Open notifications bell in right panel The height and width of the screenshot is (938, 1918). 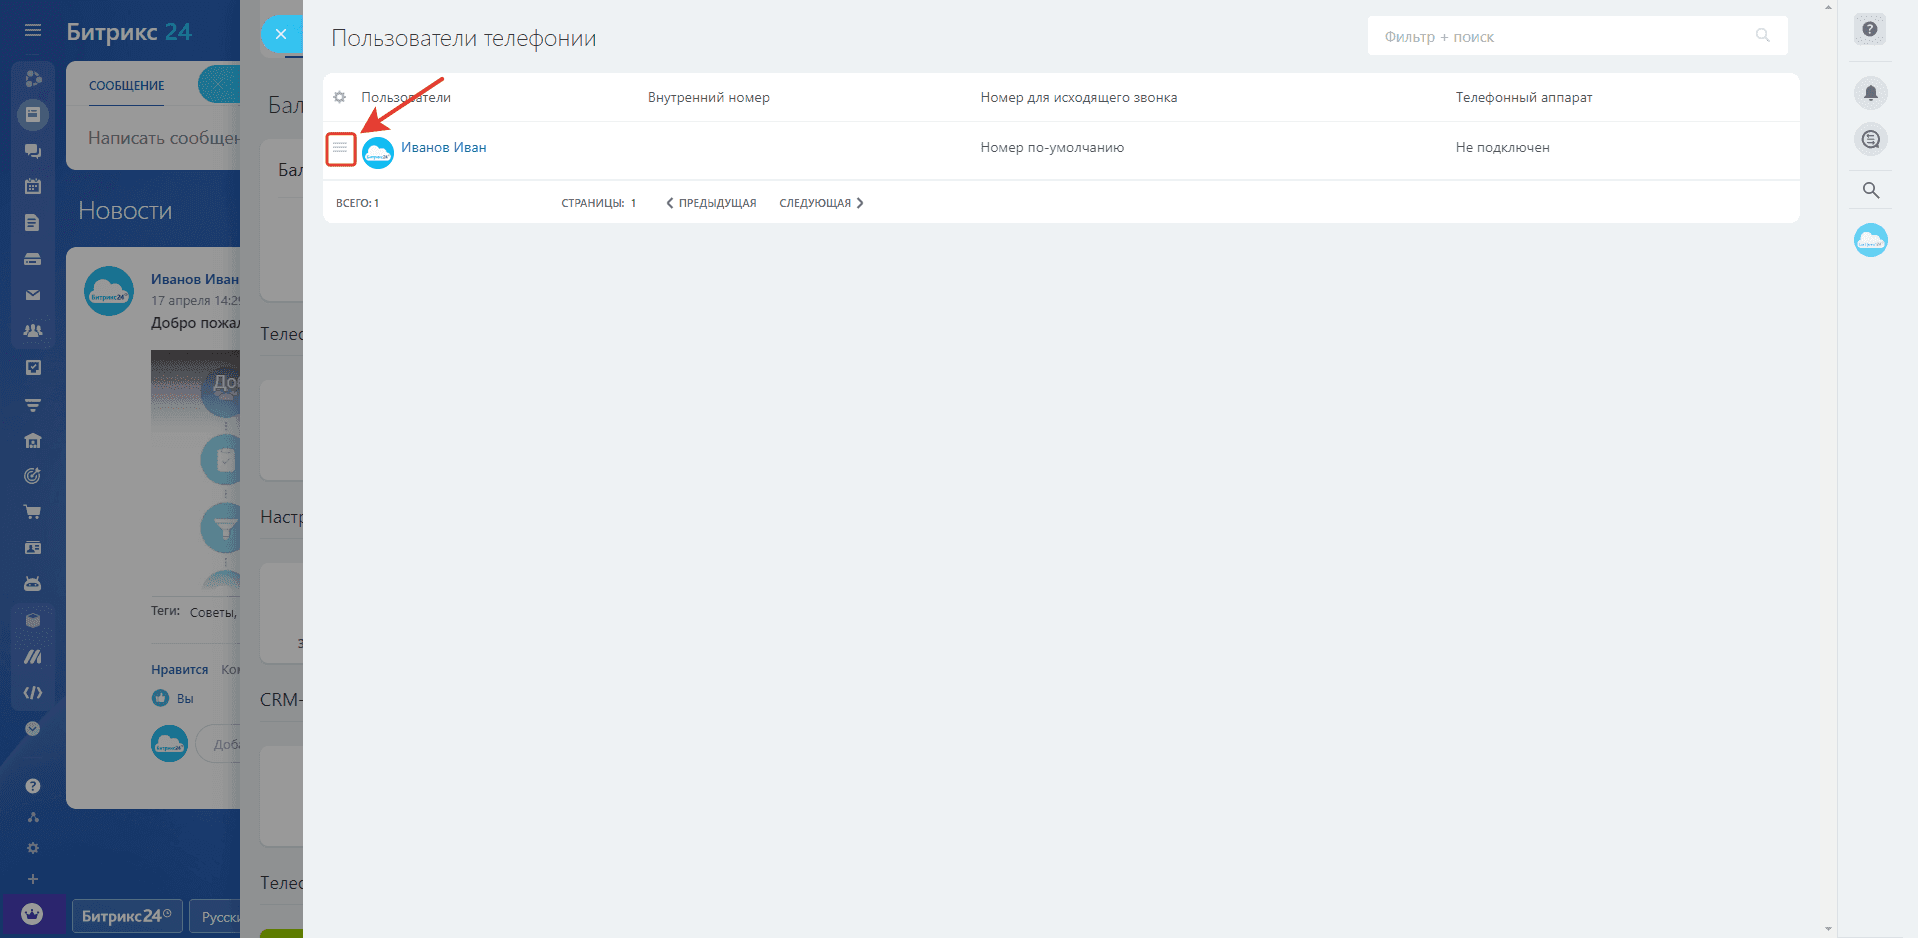(x=1870, y=93)
